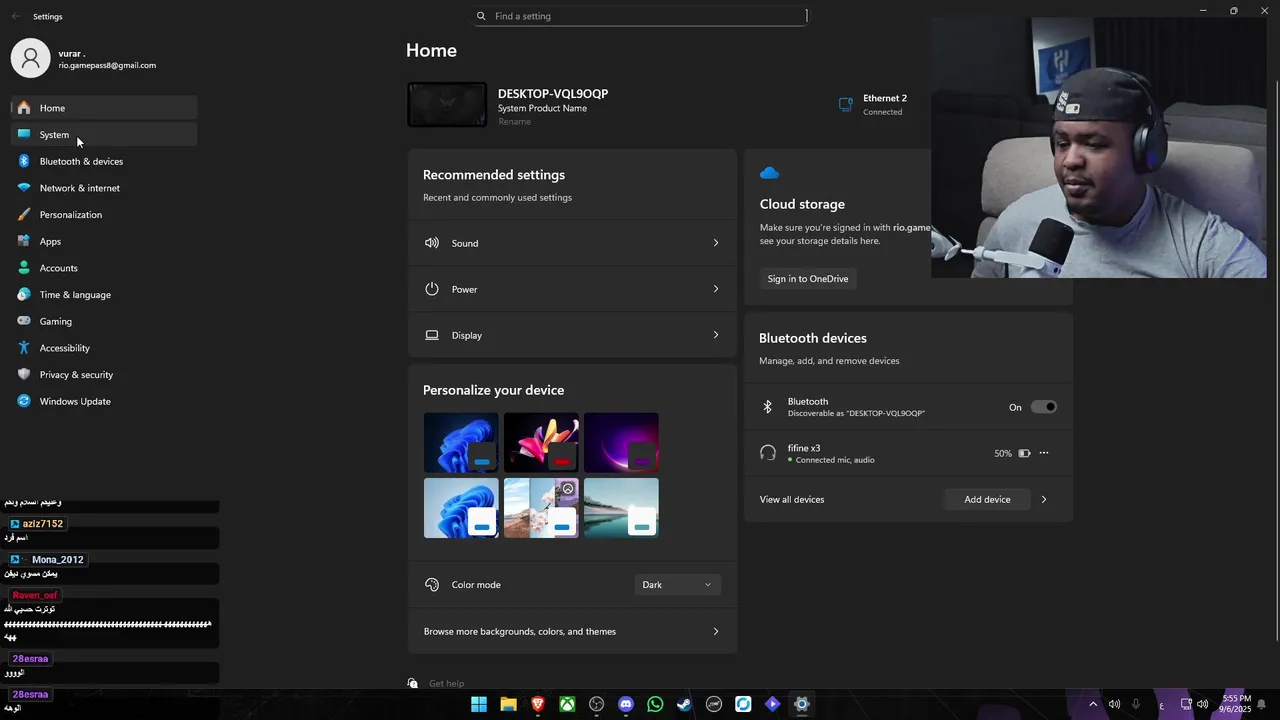1280x720 pixels.
Task: Go to Network & internet settings
Action: (x=104, y=188)
